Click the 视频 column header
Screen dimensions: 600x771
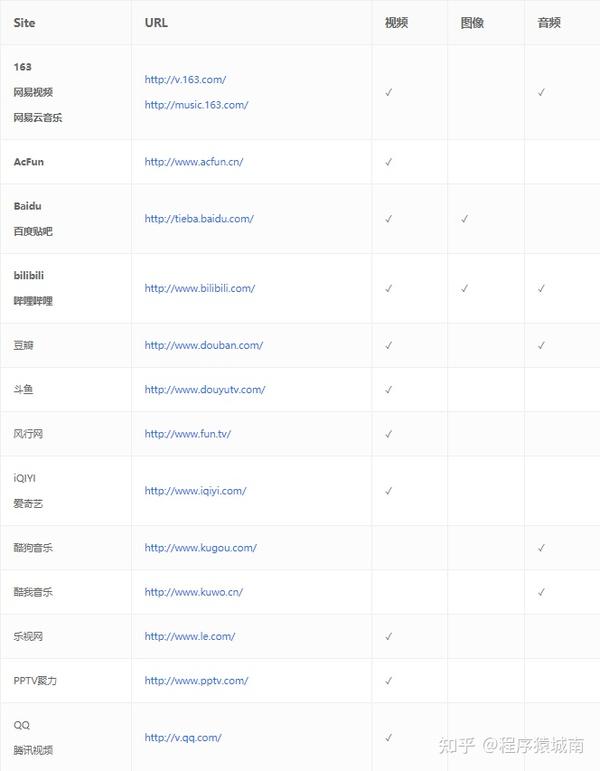[396, 22]
